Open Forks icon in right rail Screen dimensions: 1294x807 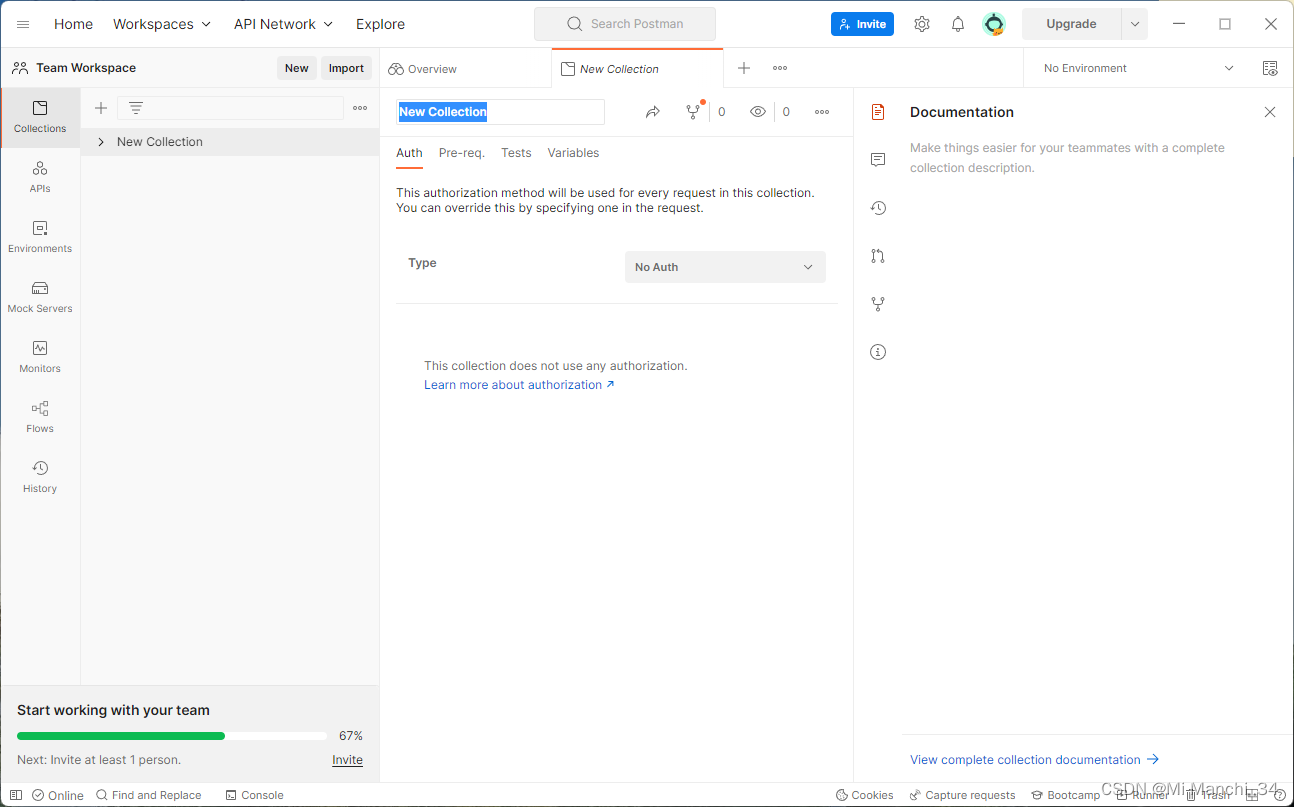[878, 304]
